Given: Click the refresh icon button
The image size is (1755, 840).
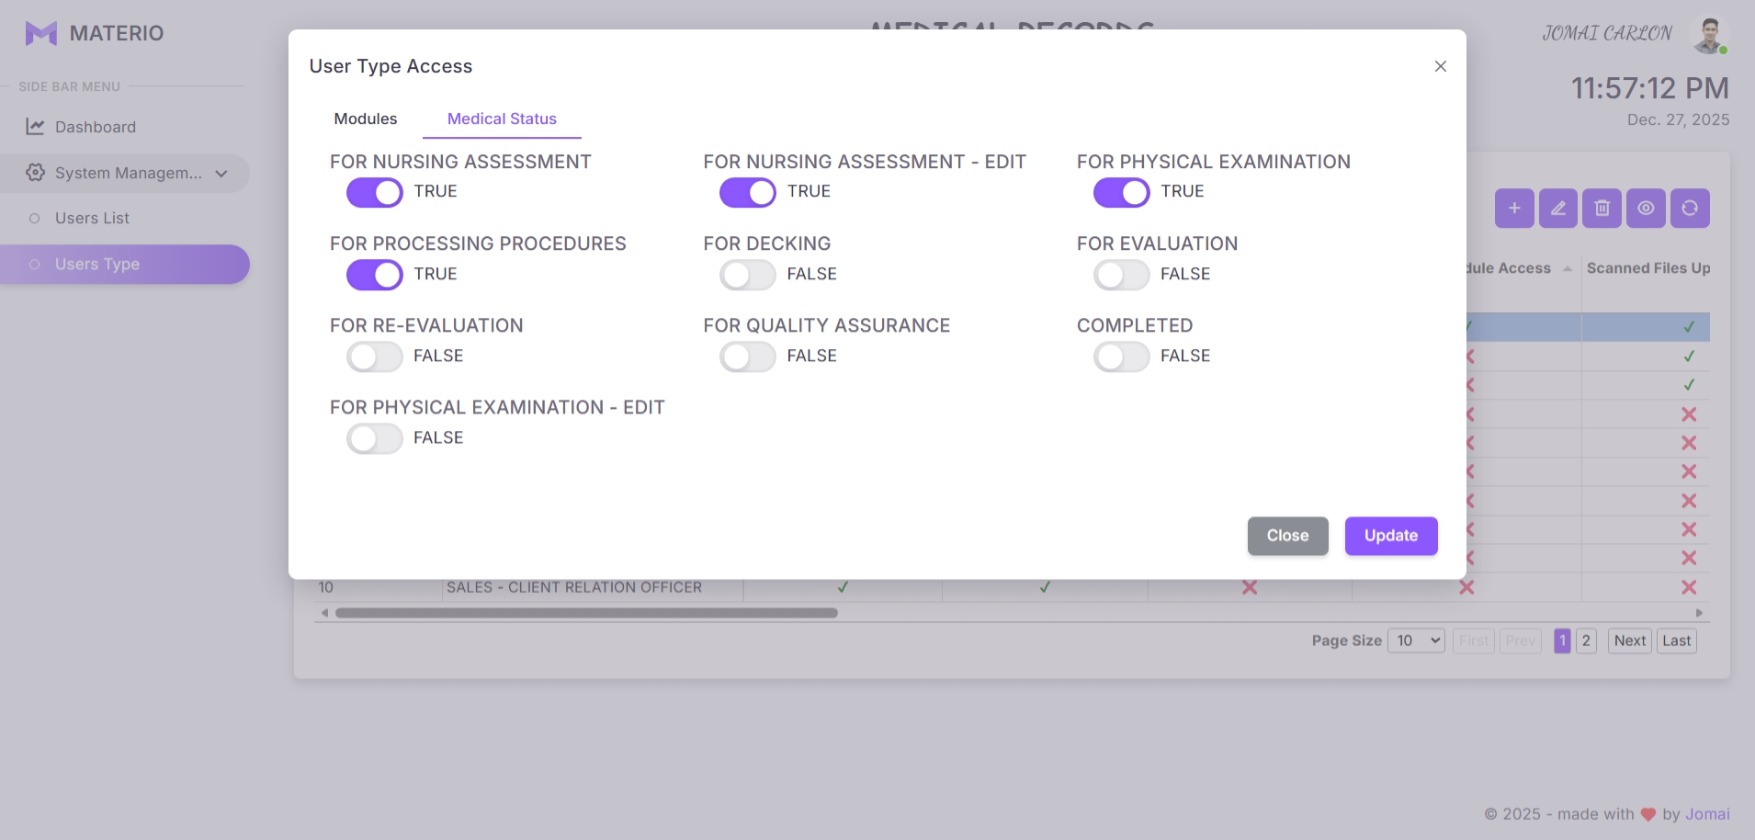Looking at the screenshot, I should click(1690, 208).
